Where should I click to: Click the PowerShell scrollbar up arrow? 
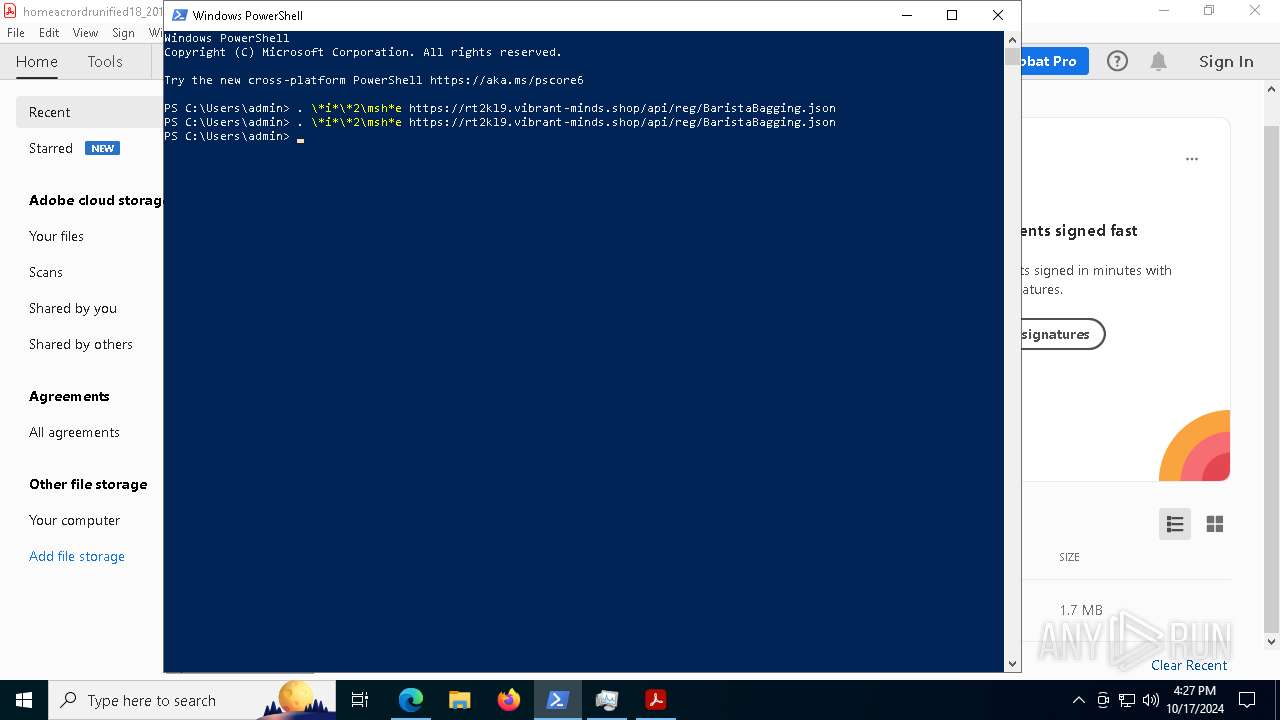[x=1012, y=39]
